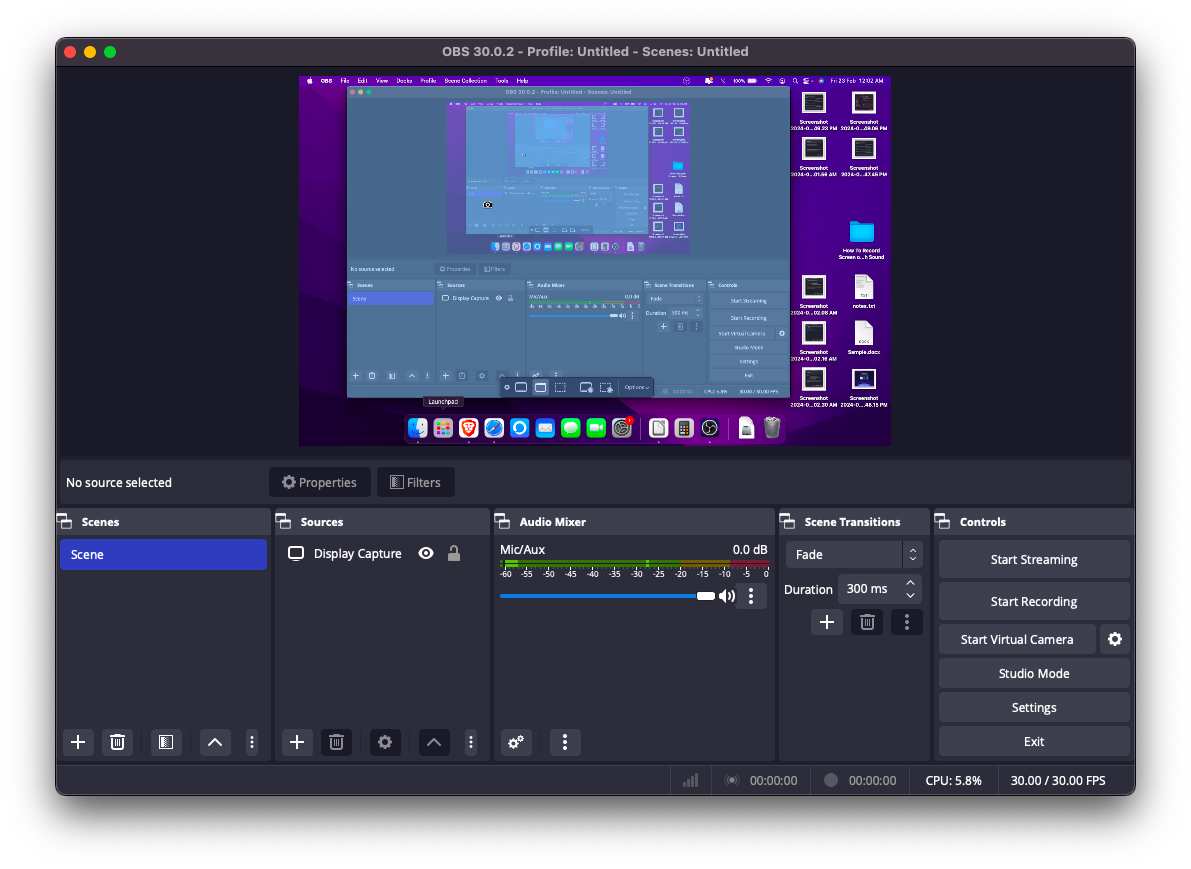This screenshot has height=869, width=1191.
Task: Click Start Recording
Action: click(1034, 602)
